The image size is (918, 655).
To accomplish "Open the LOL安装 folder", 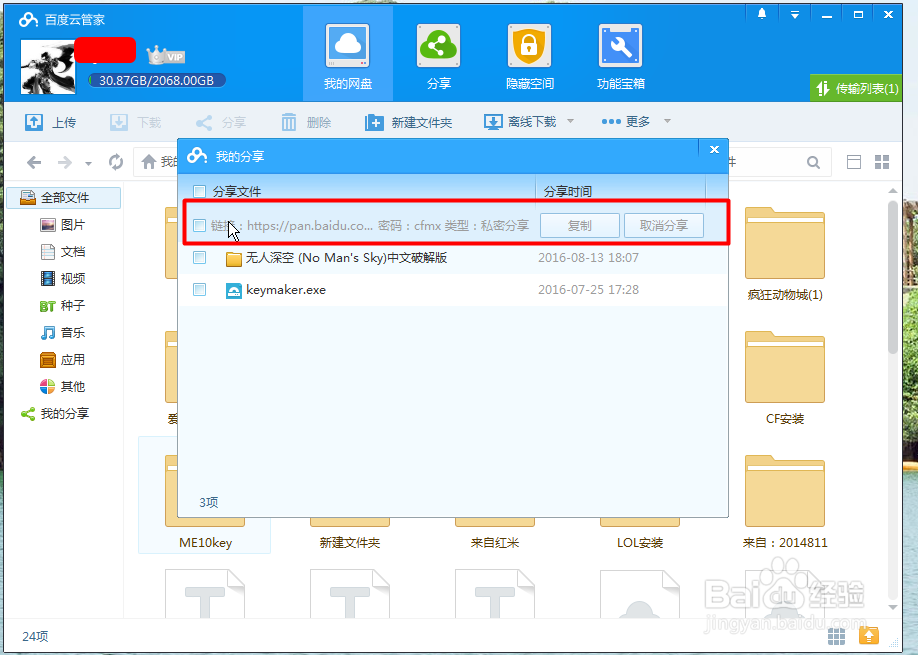I will click(639, 534).
